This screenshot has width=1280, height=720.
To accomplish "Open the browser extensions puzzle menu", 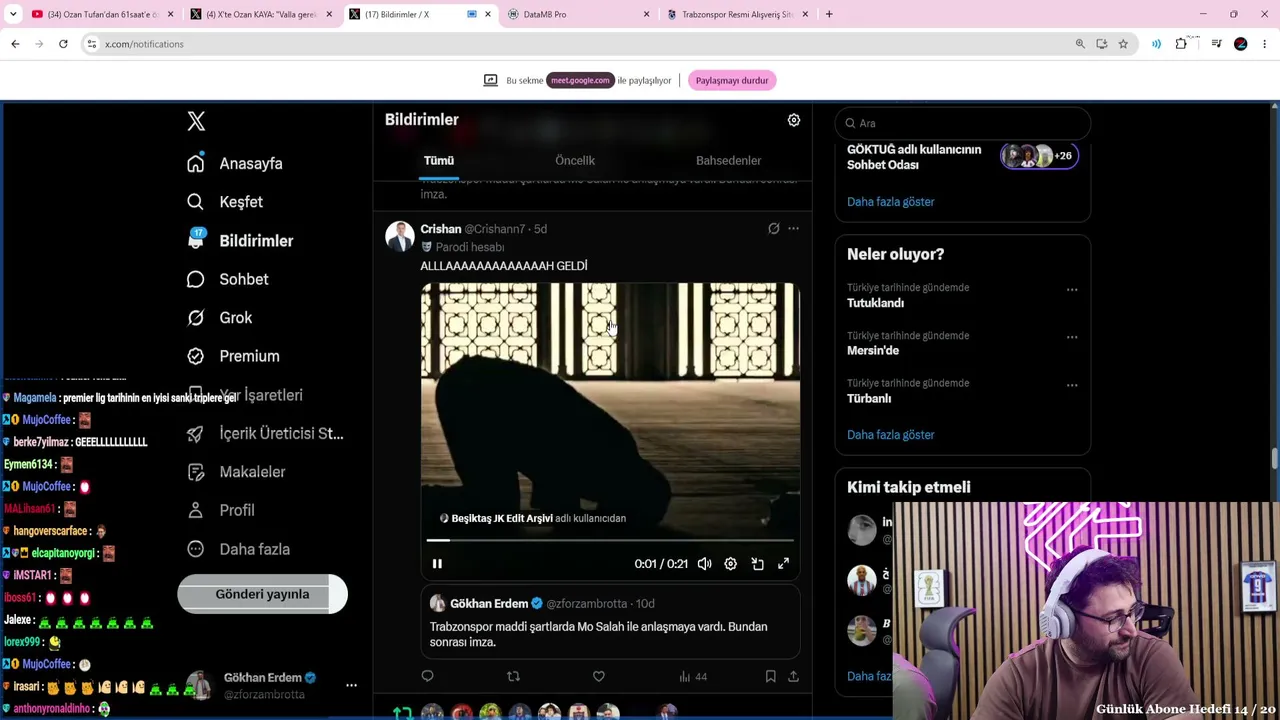I will coord(1181,44).
